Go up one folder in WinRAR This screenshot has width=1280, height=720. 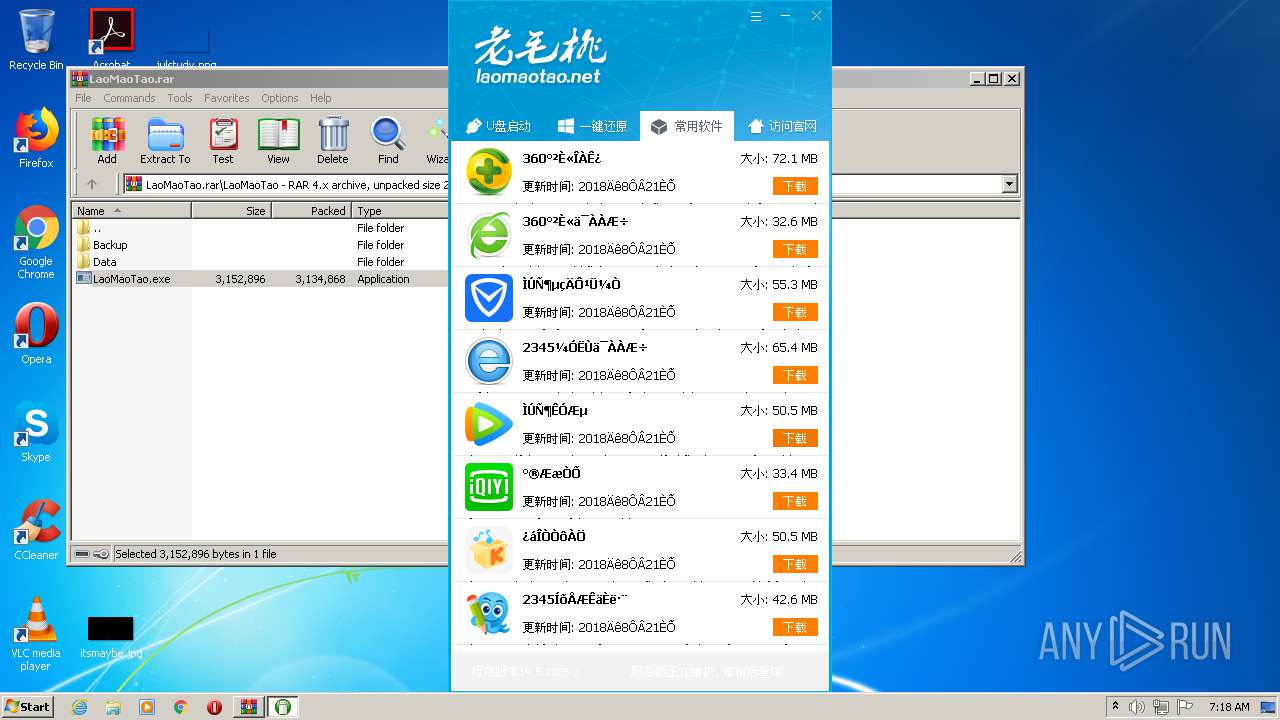point(92,184)
